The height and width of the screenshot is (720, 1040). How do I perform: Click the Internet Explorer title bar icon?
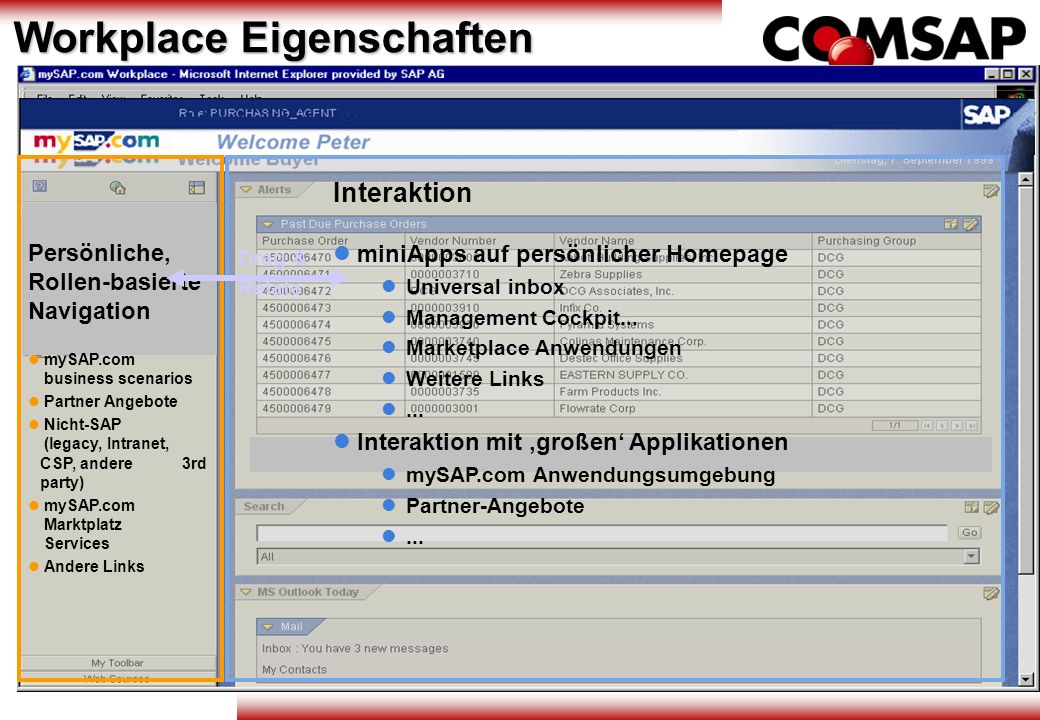[x=28, y=74]
